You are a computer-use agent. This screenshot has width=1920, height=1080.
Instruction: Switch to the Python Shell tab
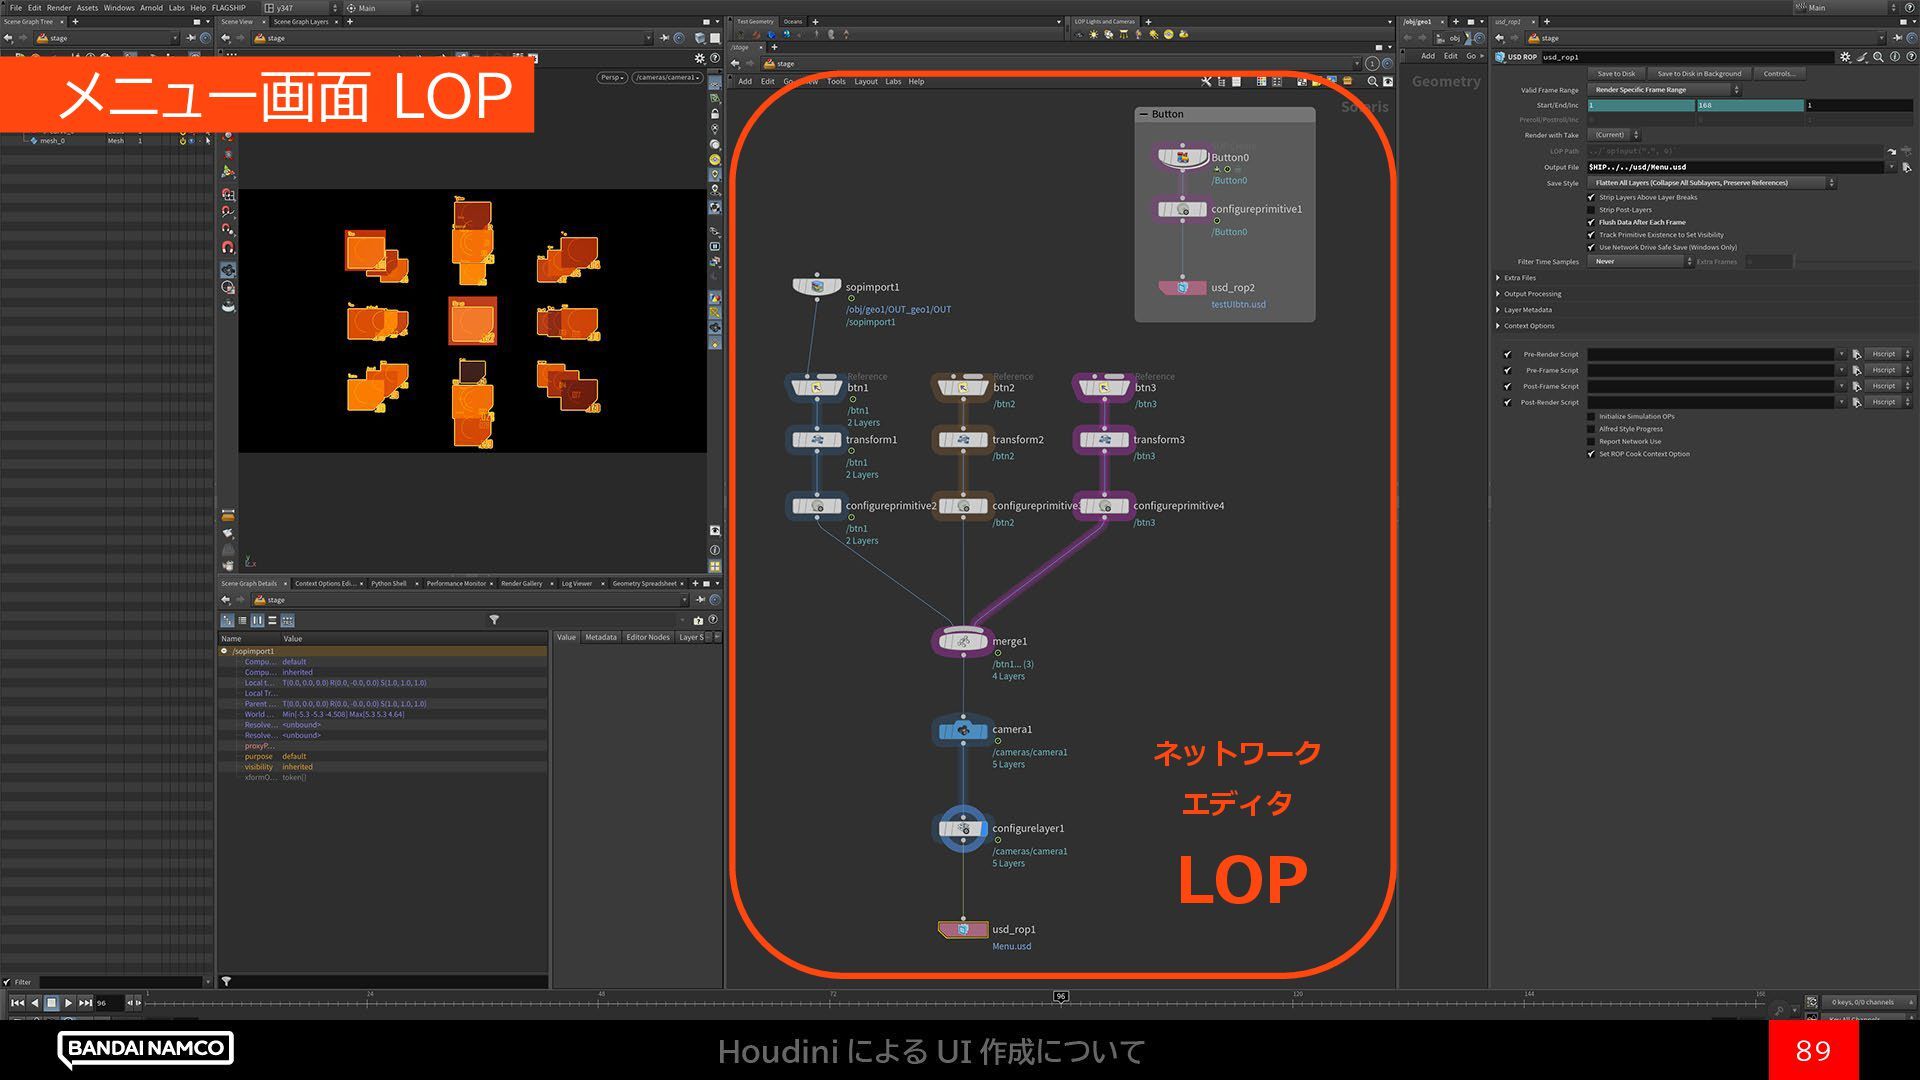[x=388, y=583]
